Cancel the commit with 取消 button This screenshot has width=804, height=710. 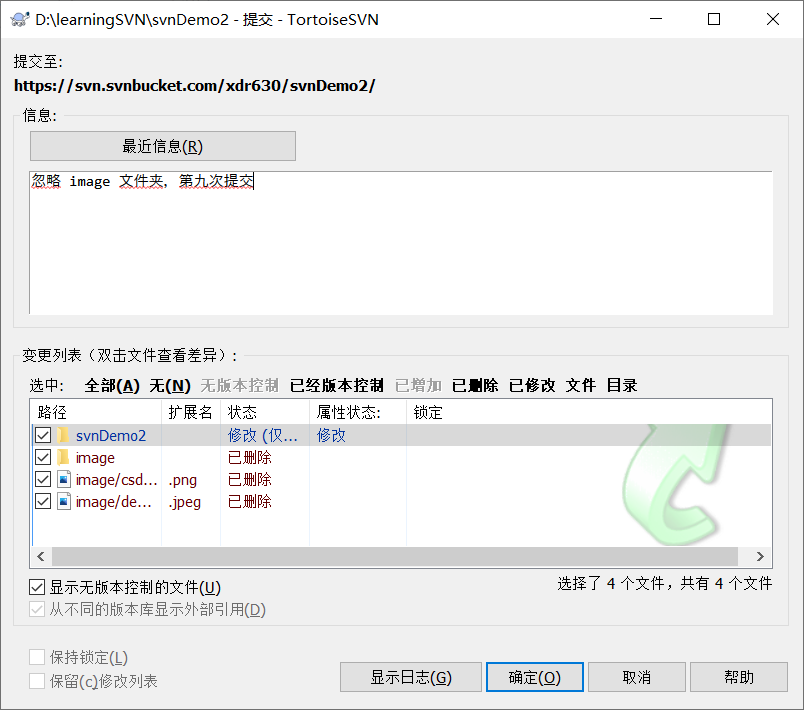[636, 677]
